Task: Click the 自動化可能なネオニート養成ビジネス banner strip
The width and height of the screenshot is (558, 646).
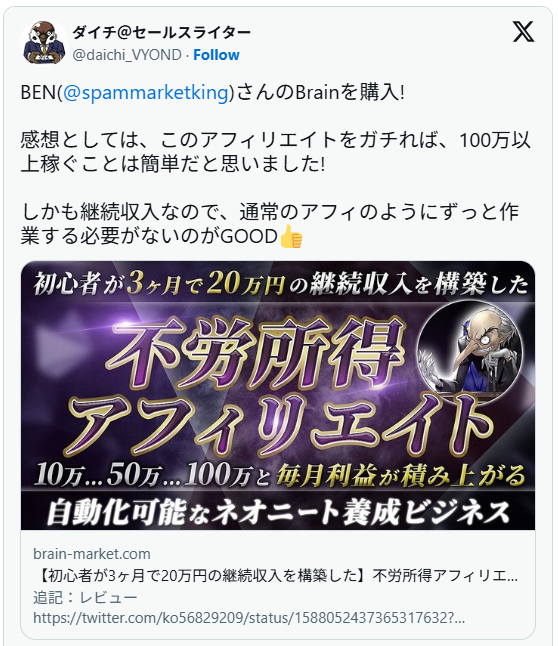Action: click(x=278, y=511)
